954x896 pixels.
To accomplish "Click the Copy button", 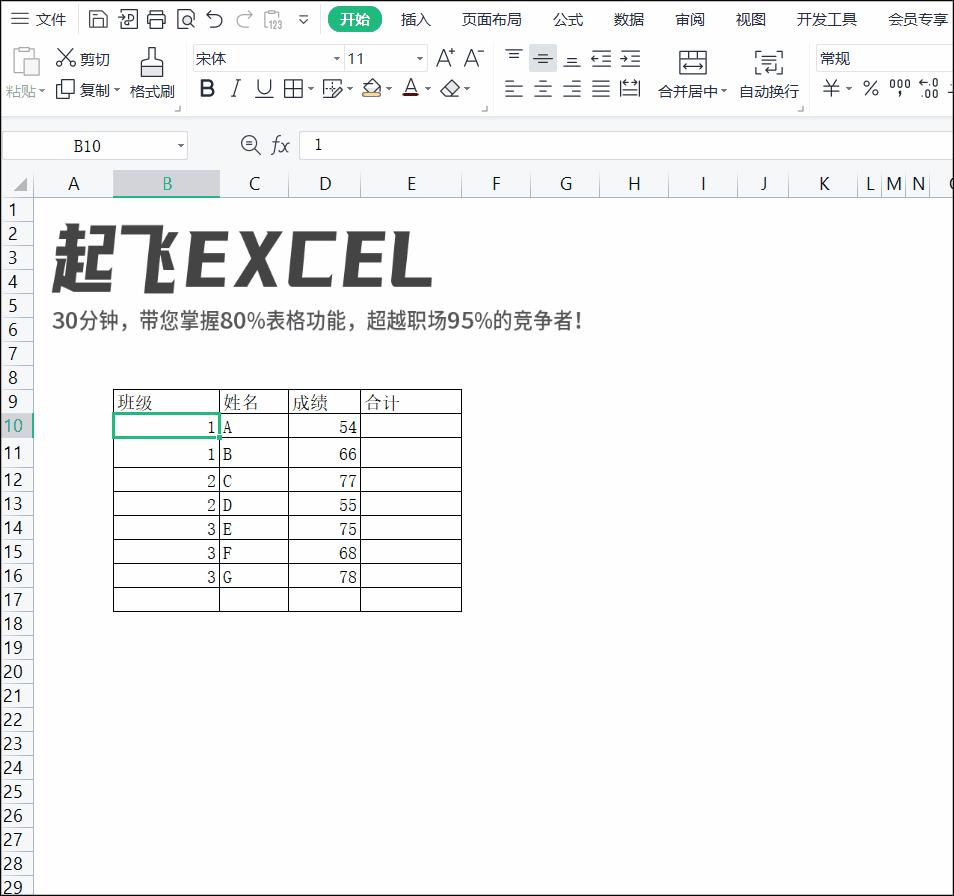I will pyautogui.click(x=83, y=90).
